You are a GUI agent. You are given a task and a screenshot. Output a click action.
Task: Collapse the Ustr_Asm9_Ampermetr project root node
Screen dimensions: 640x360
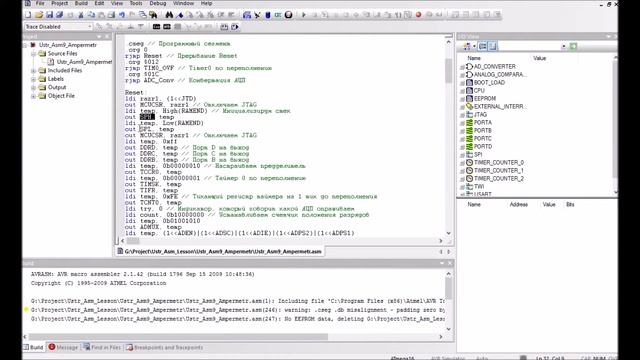(25, 45)
